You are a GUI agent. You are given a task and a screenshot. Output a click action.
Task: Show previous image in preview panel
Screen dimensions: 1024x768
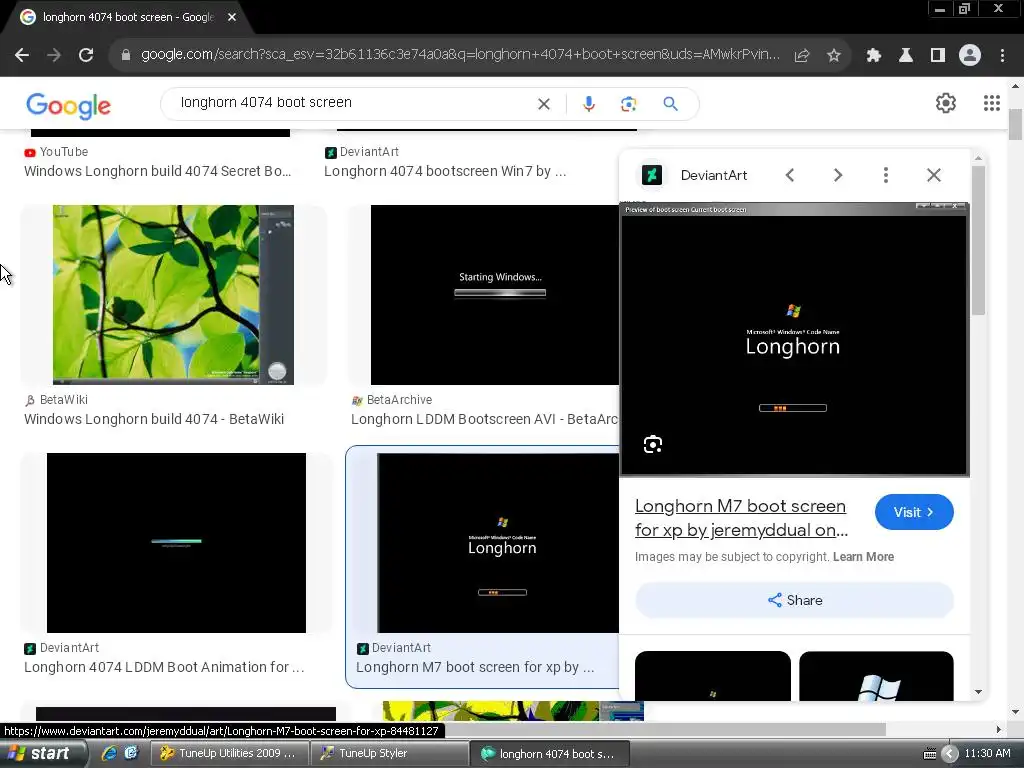coord(790,175)
